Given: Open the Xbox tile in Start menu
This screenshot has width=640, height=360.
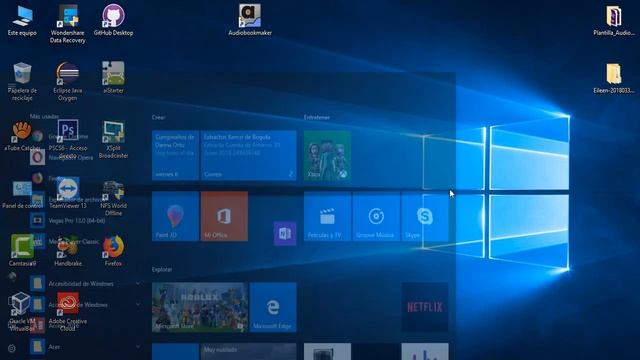Looking at the screenshot, I should click(x=327, y=156).
